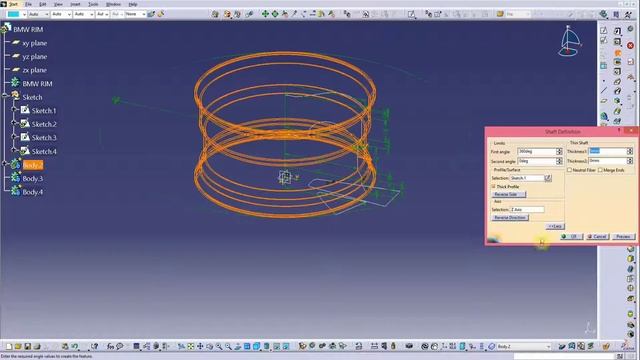The height and width of the screenshot is (360, 640).
Task: Select Body.4 in the specification tree
Action: pyautogui.click(x=33, y=192)
